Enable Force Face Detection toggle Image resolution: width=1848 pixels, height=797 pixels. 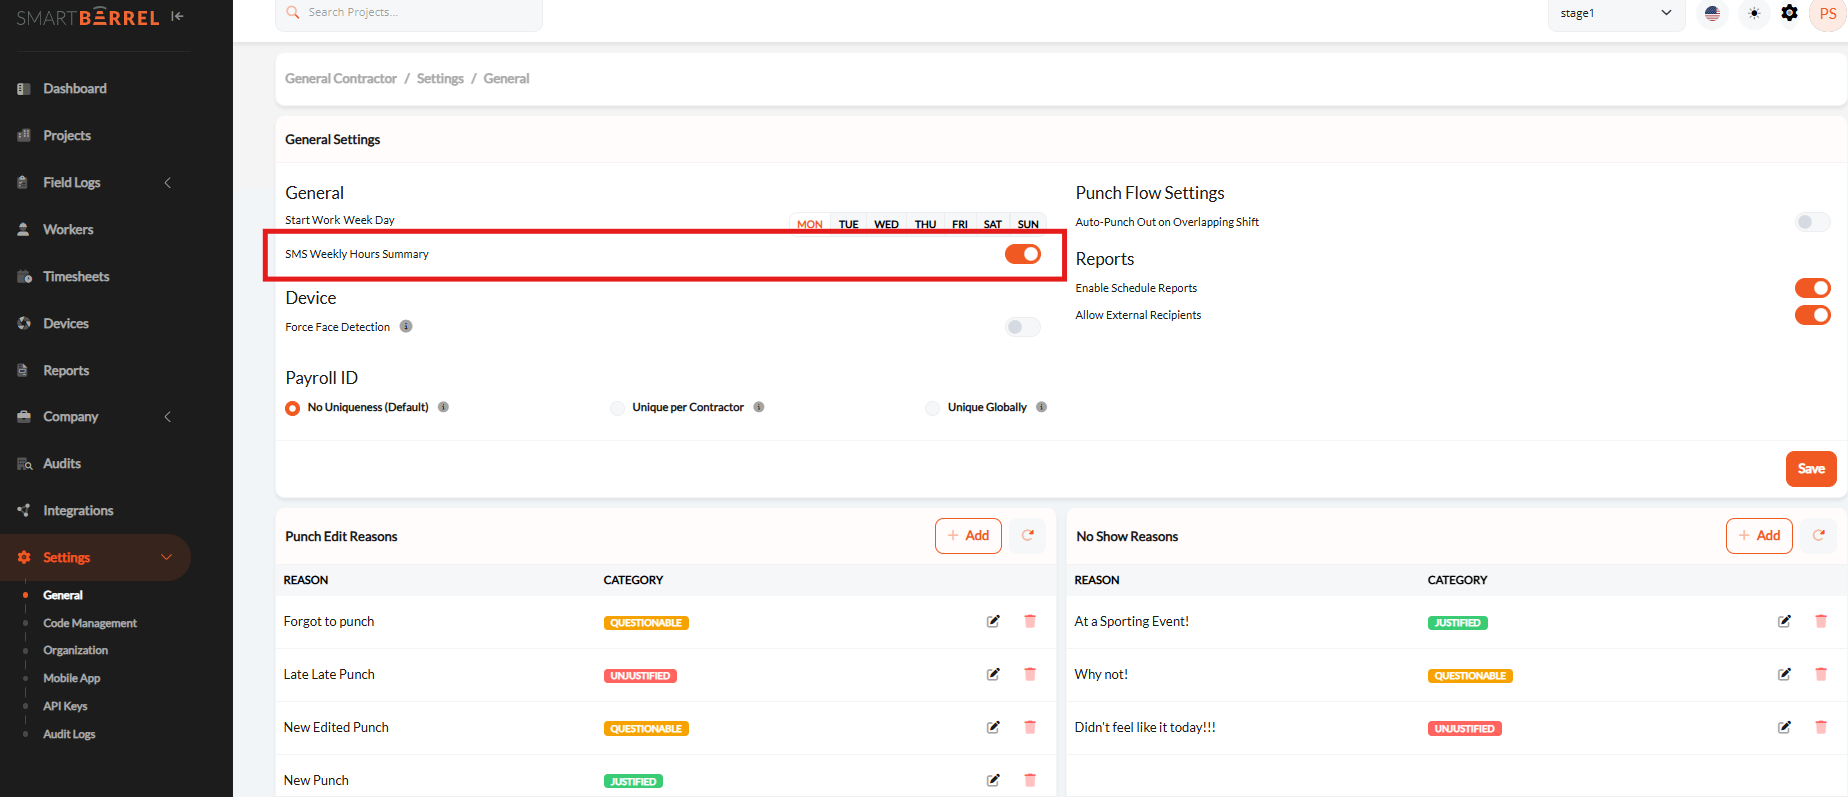(1023, 327)
